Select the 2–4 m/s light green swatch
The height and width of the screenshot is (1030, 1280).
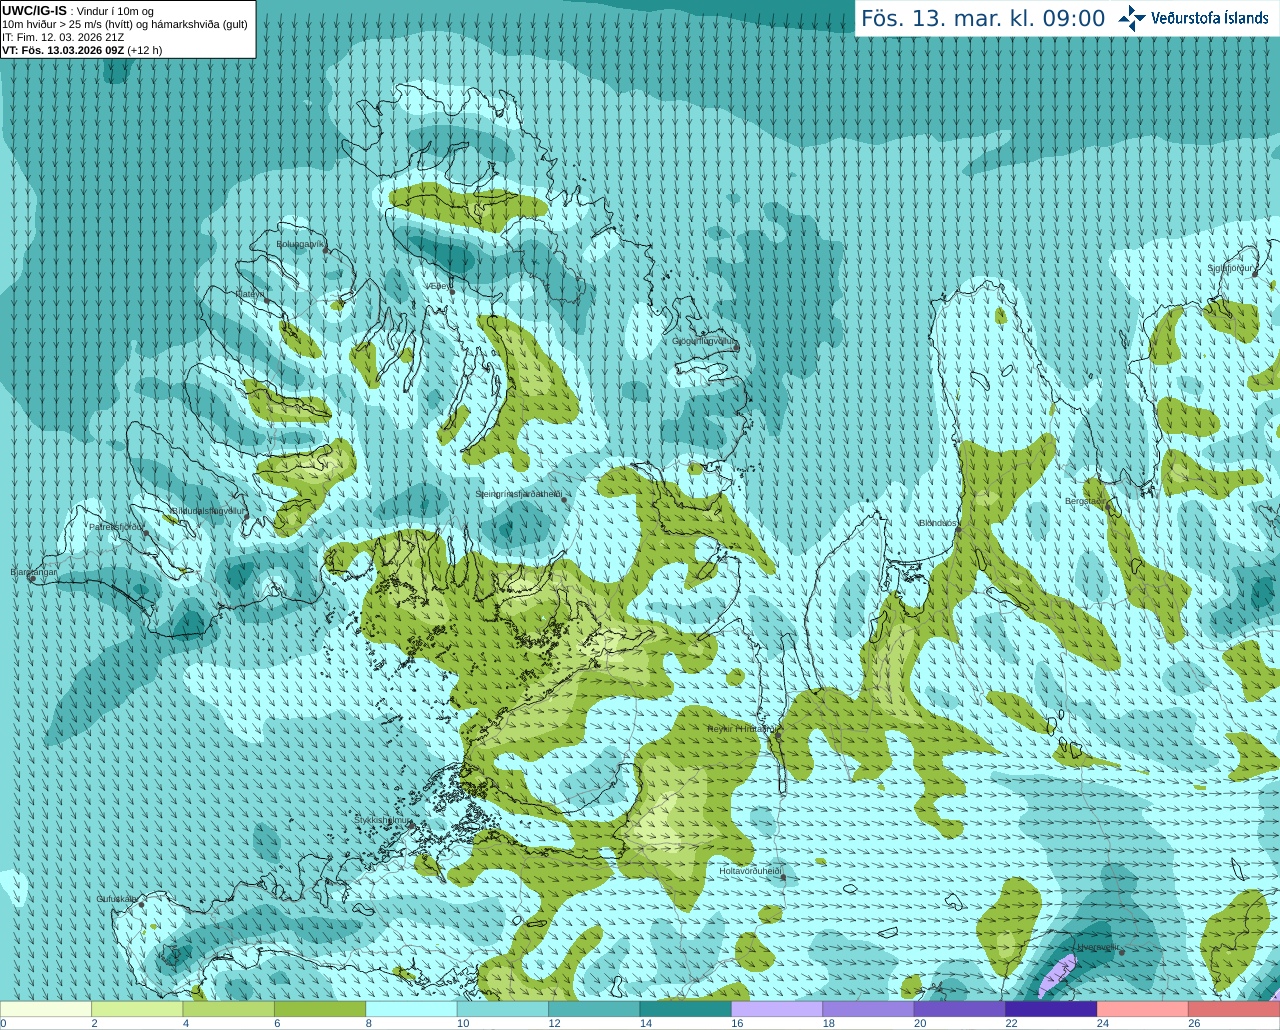(x=137, y=1009)
